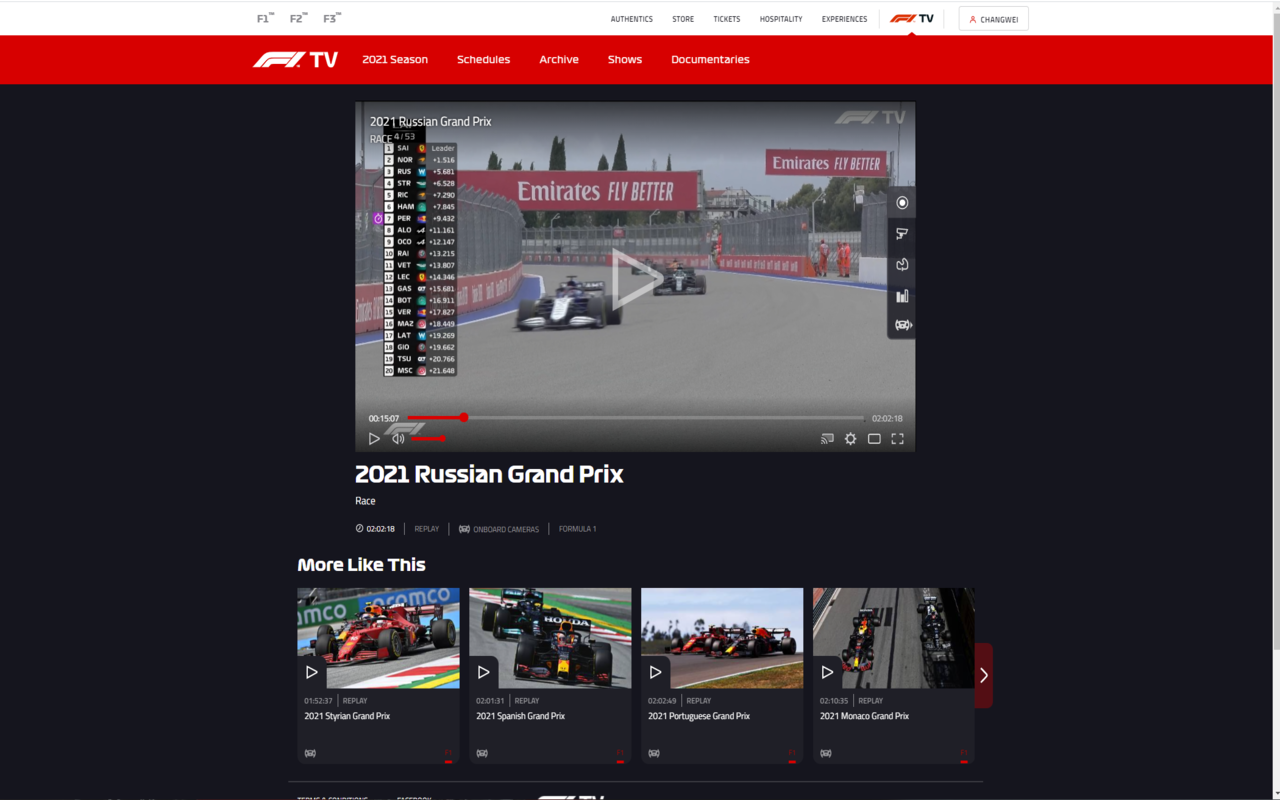Click the ONBOARD CAMERAS label below the video
This screenshot has height=800, width=1280.
(506, 529)
